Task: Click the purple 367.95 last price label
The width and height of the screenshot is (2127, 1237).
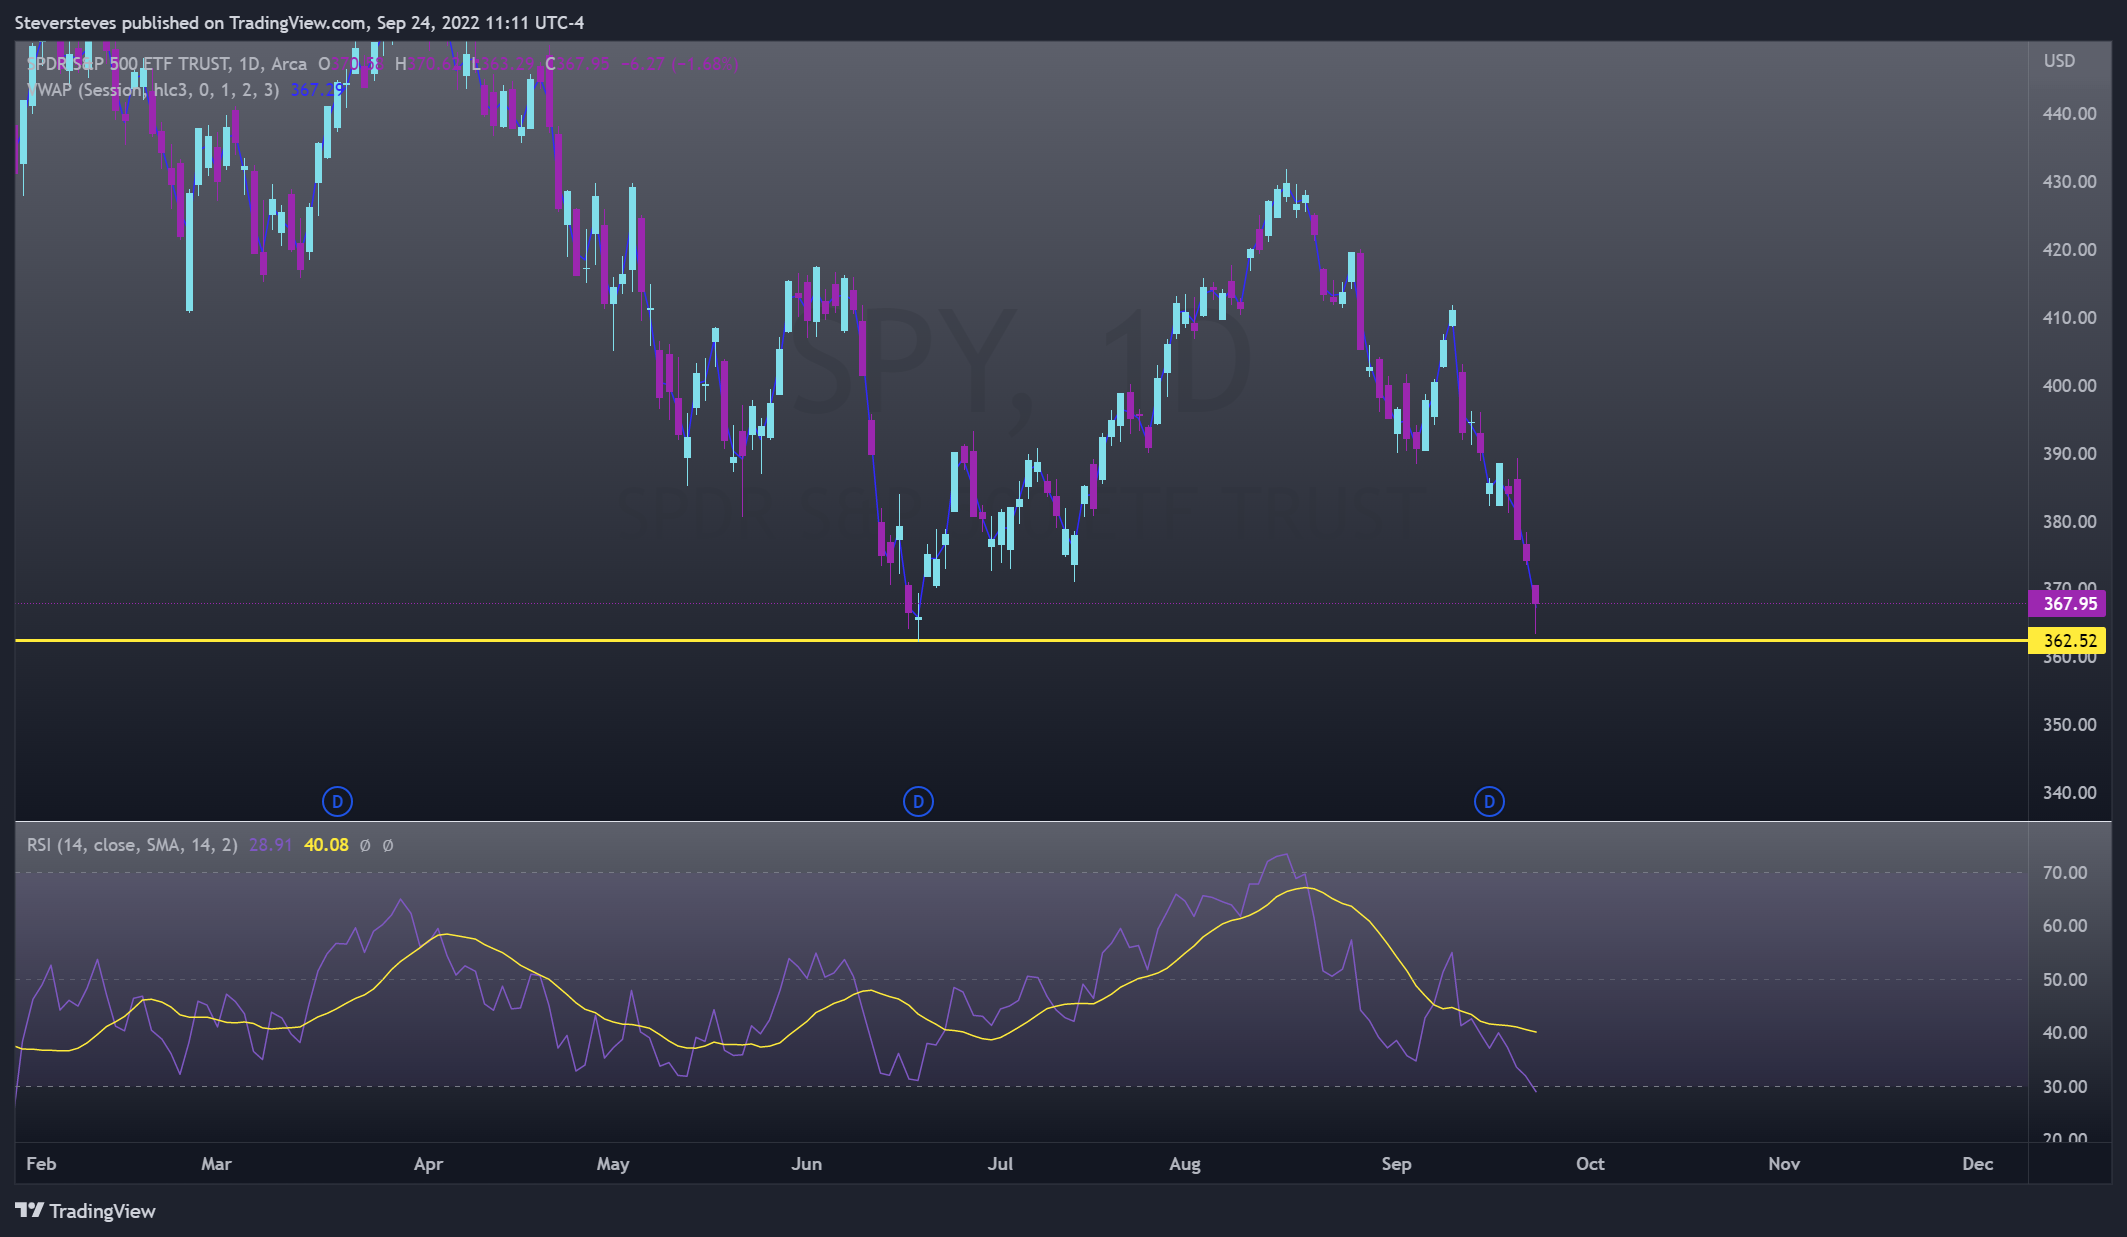Action: (x=2067, y=604)
